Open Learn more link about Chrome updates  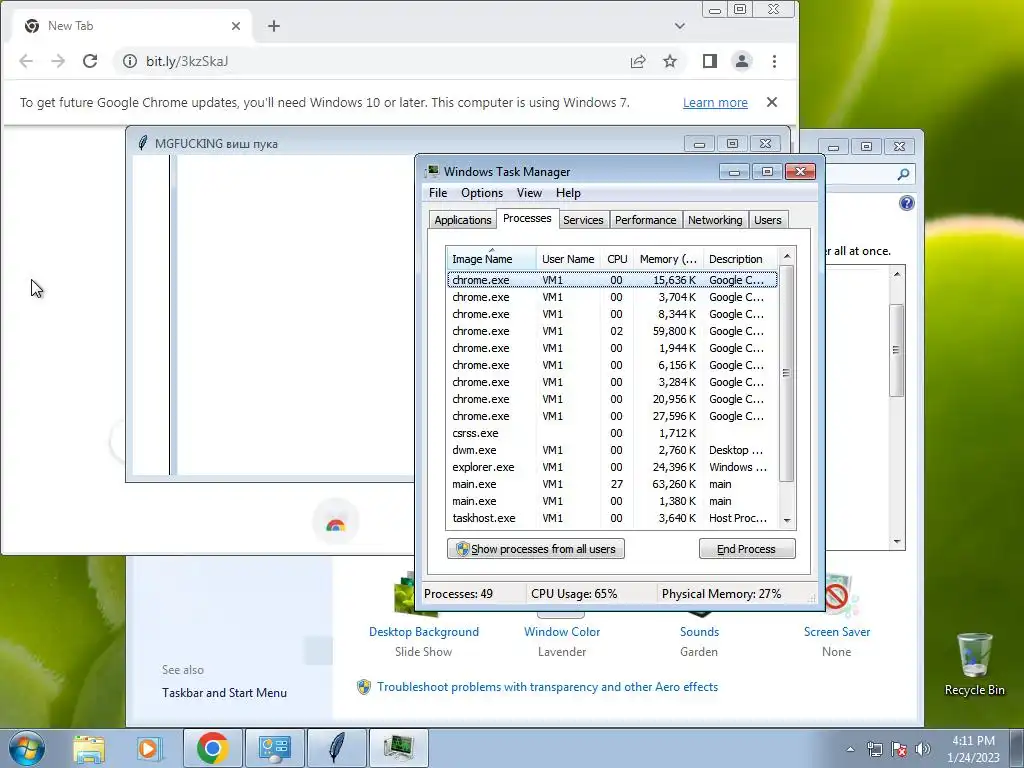click(715, 103)
